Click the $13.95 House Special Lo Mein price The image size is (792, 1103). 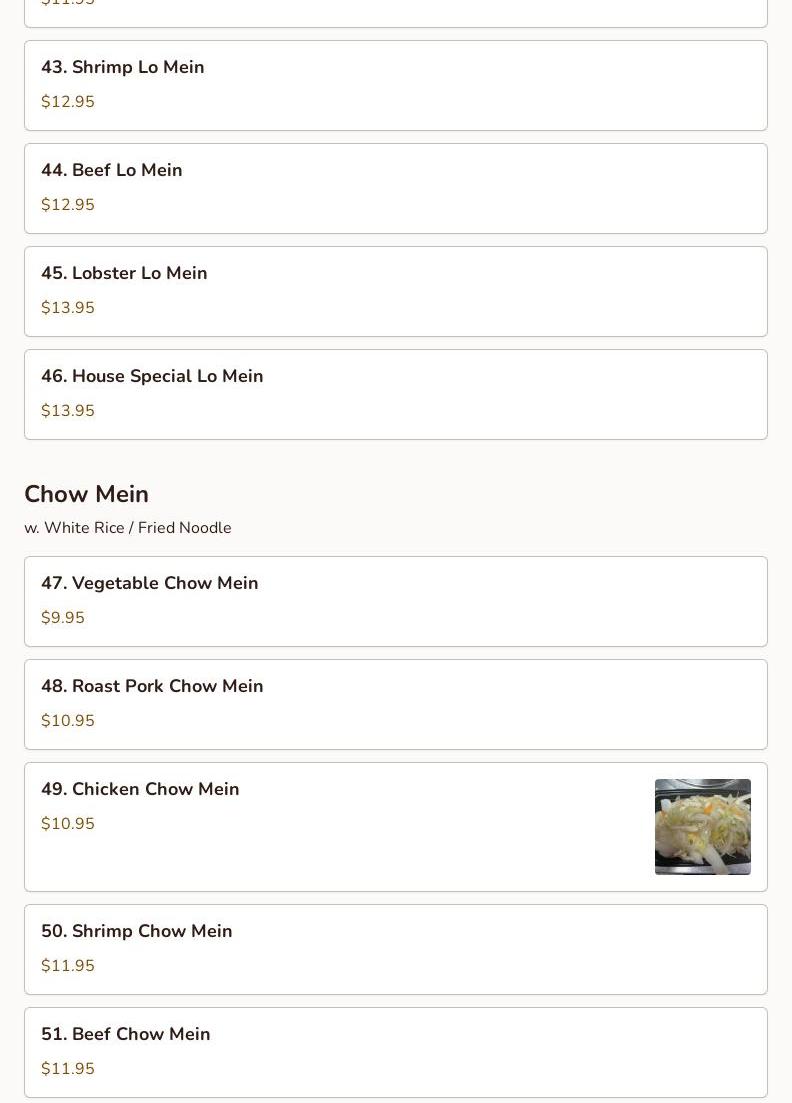[68, 411]
